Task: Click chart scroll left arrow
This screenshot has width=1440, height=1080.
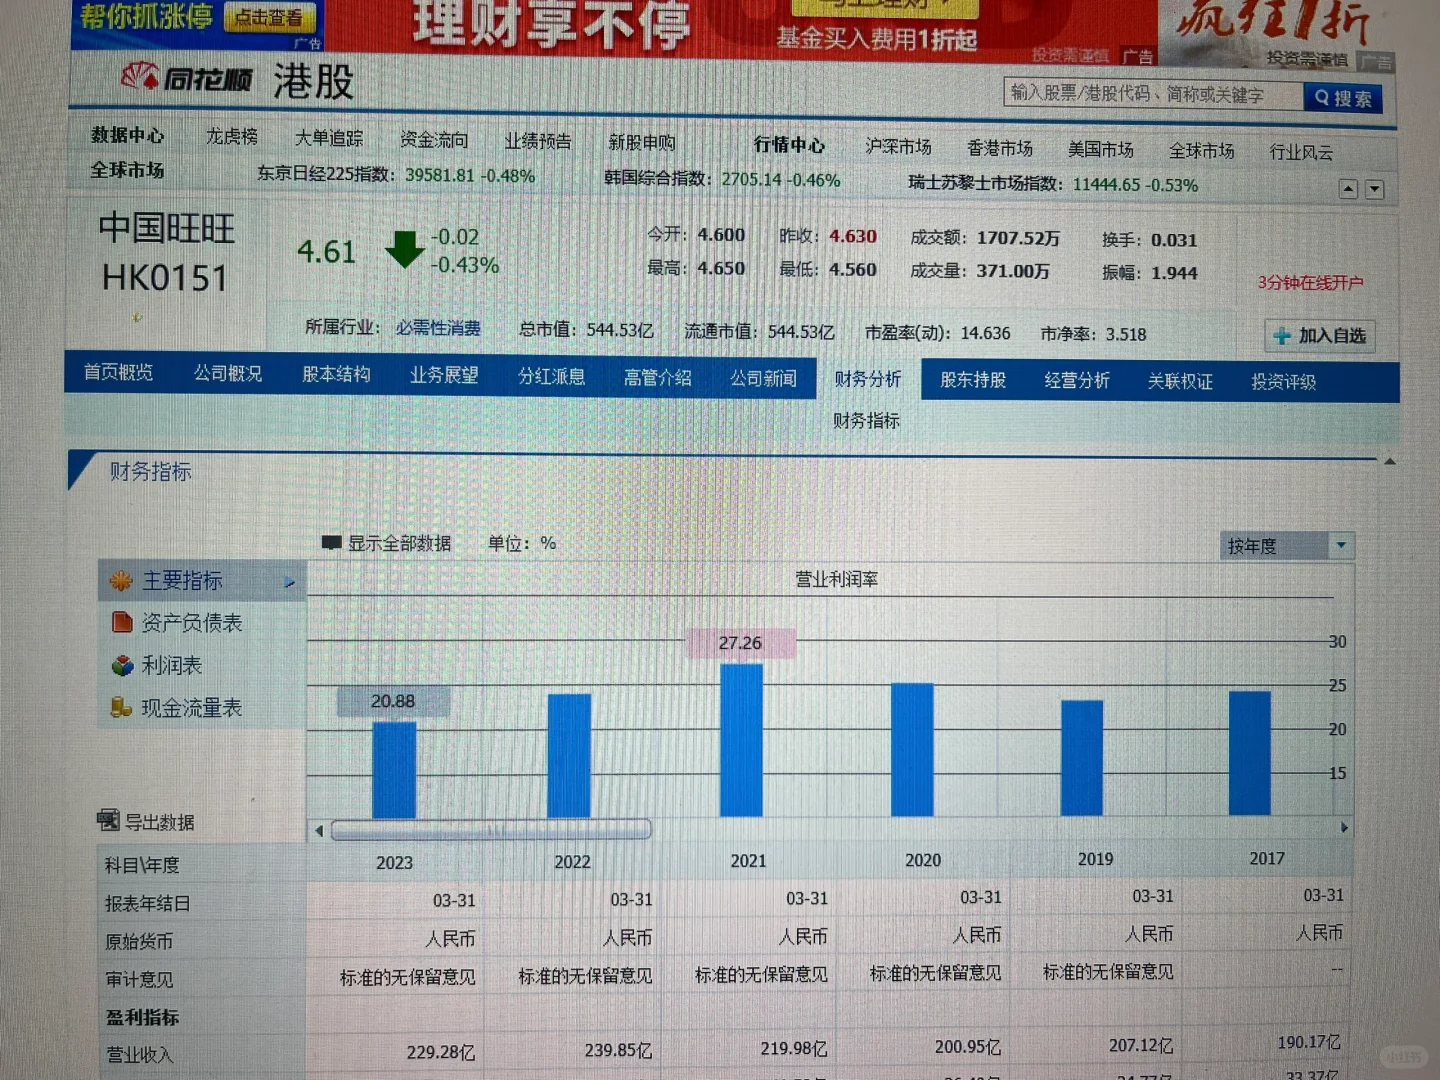Action: [319, 831]
